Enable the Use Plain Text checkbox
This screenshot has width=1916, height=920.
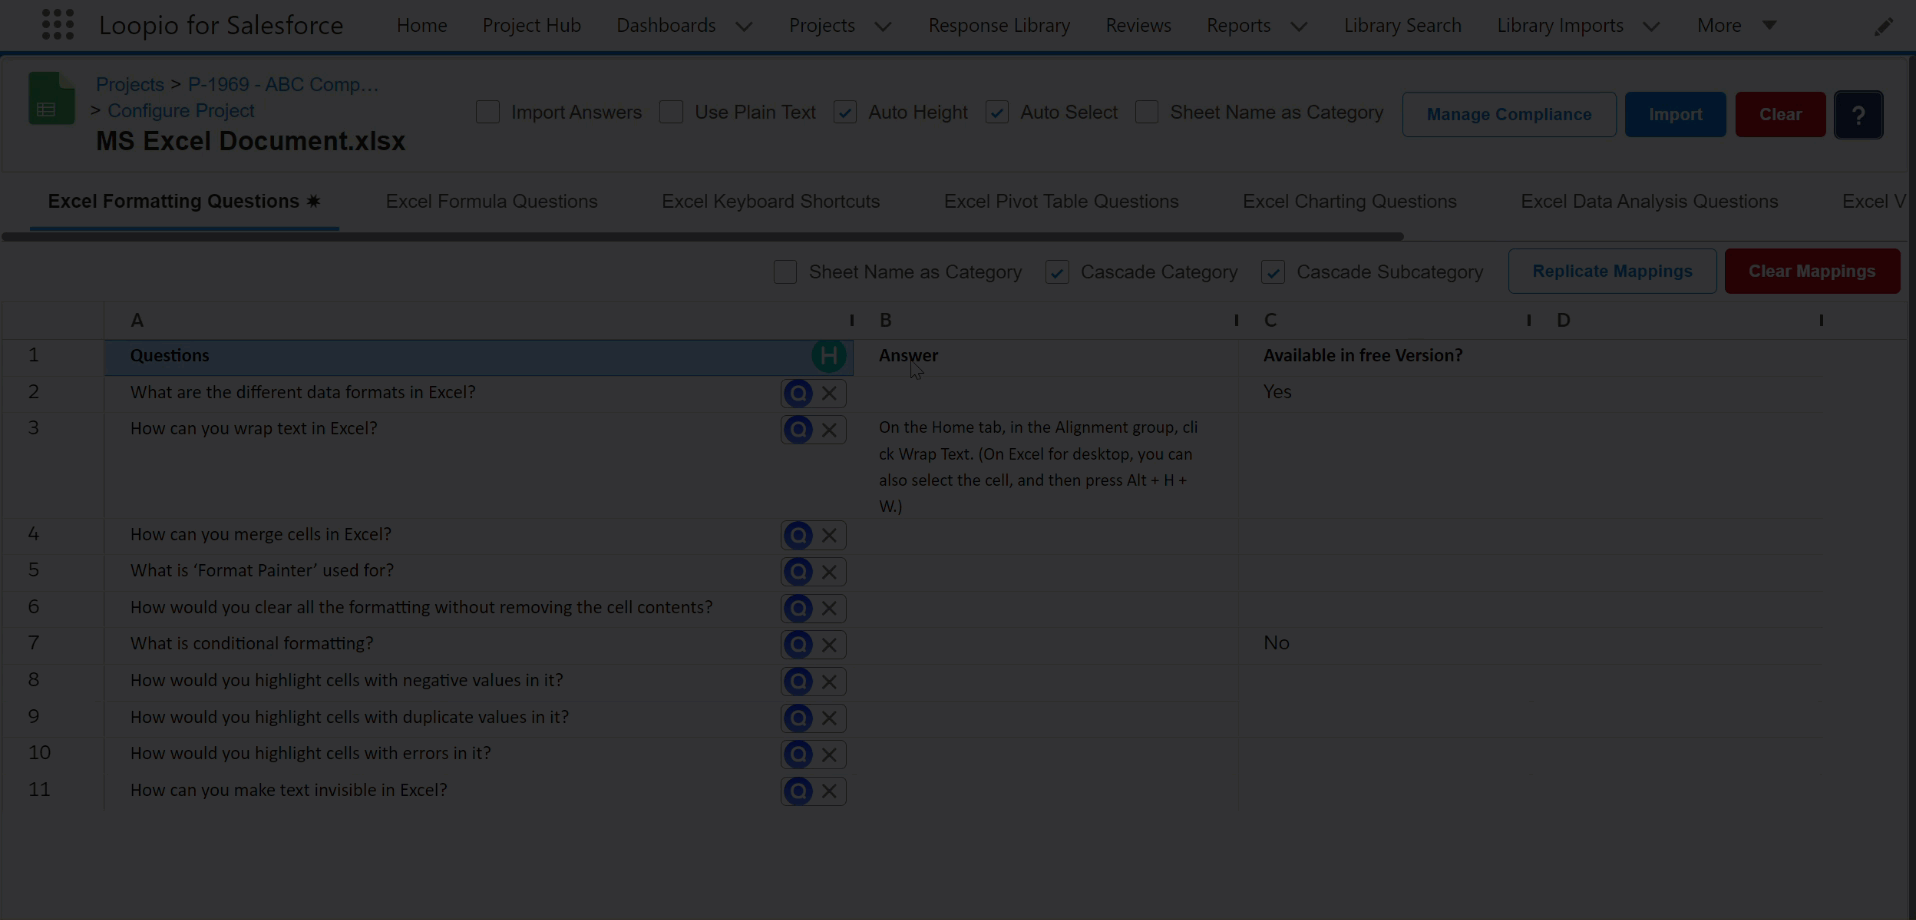click(671, 112)
